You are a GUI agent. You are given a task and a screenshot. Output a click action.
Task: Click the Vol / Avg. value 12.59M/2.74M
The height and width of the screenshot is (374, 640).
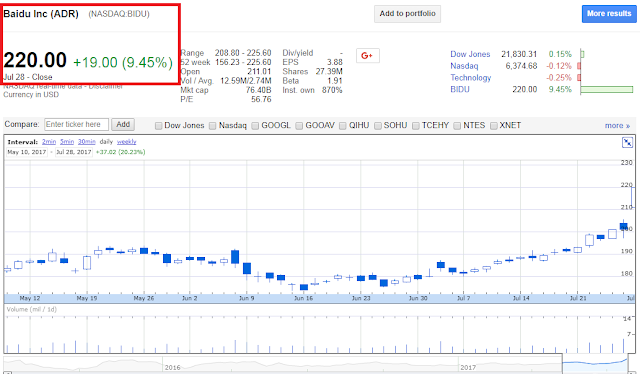point(246,81)
